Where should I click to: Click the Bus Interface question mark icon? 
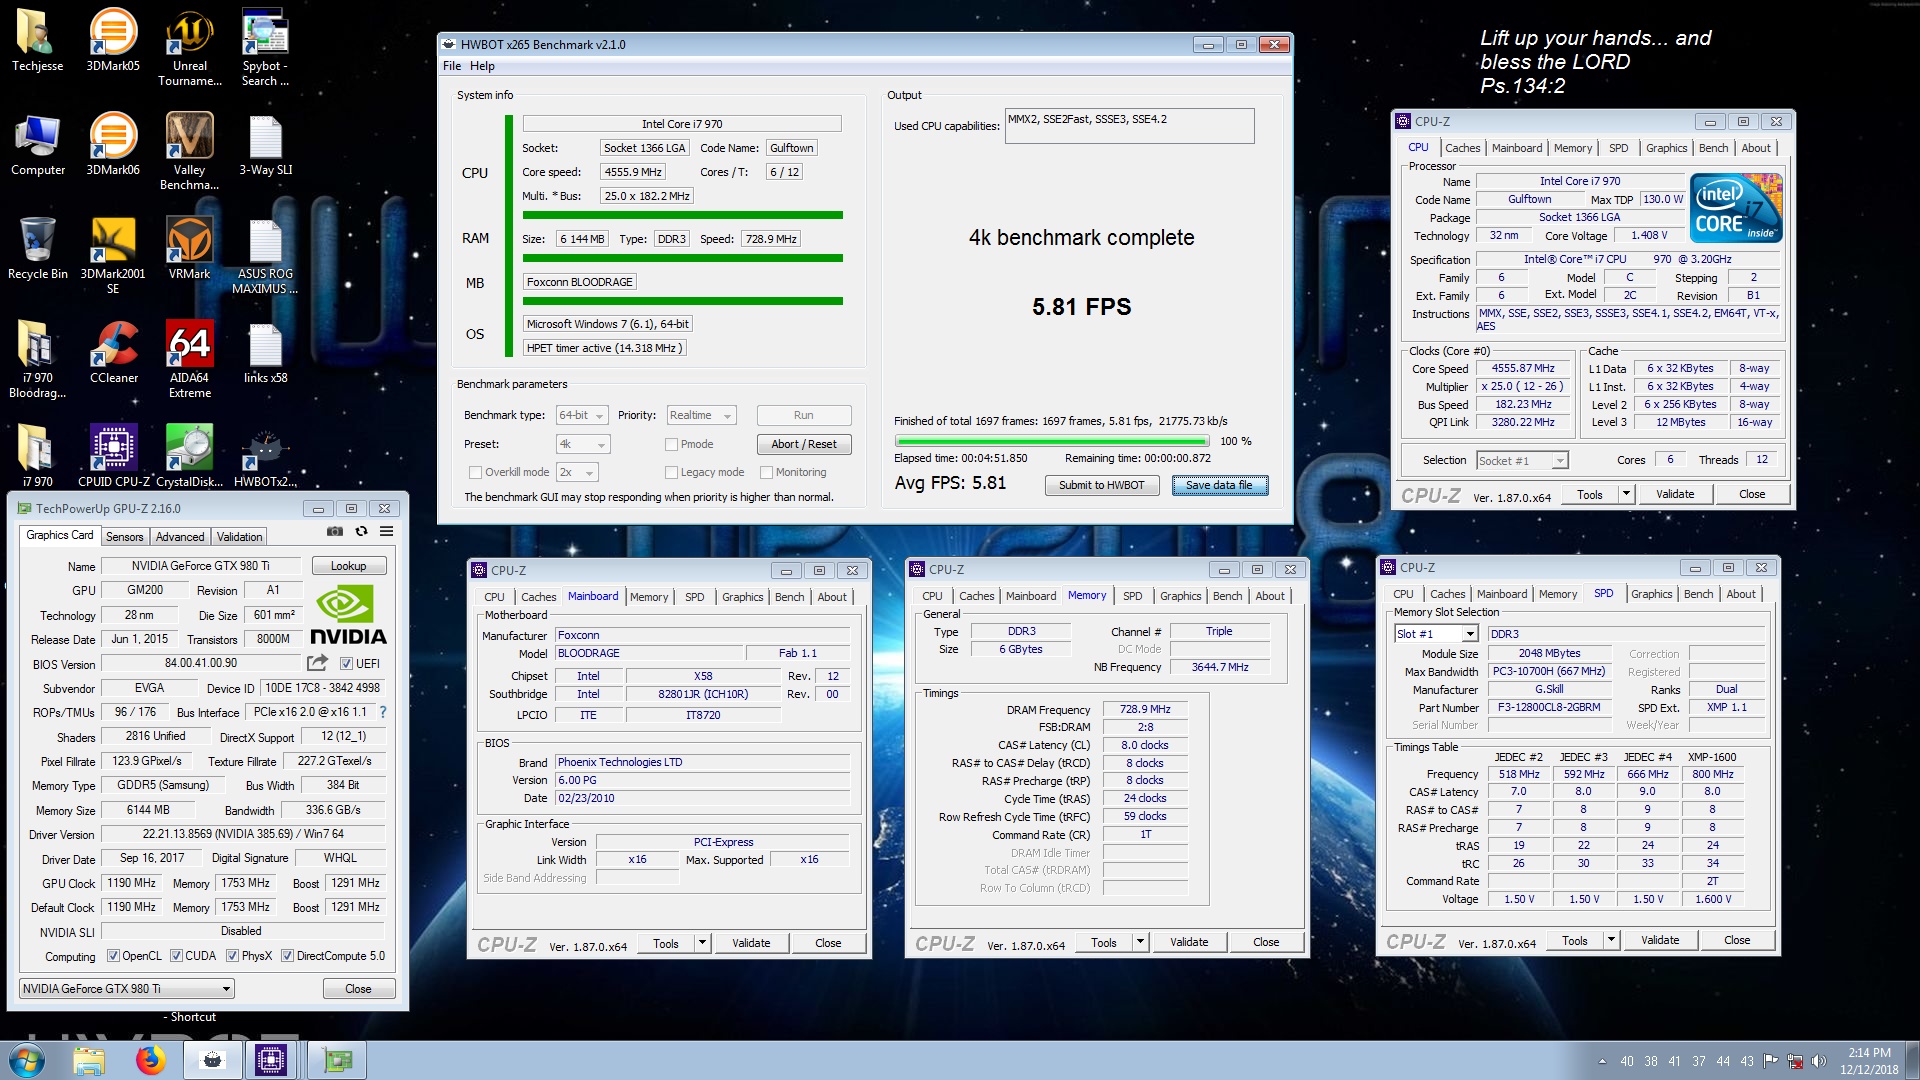(x=382, y=712)
